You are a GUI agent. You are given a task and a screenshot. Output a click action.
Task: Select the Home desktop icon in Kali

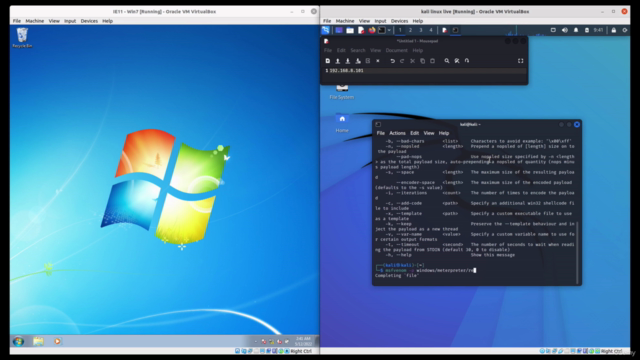pyautogui.click(x=342, y=124)
